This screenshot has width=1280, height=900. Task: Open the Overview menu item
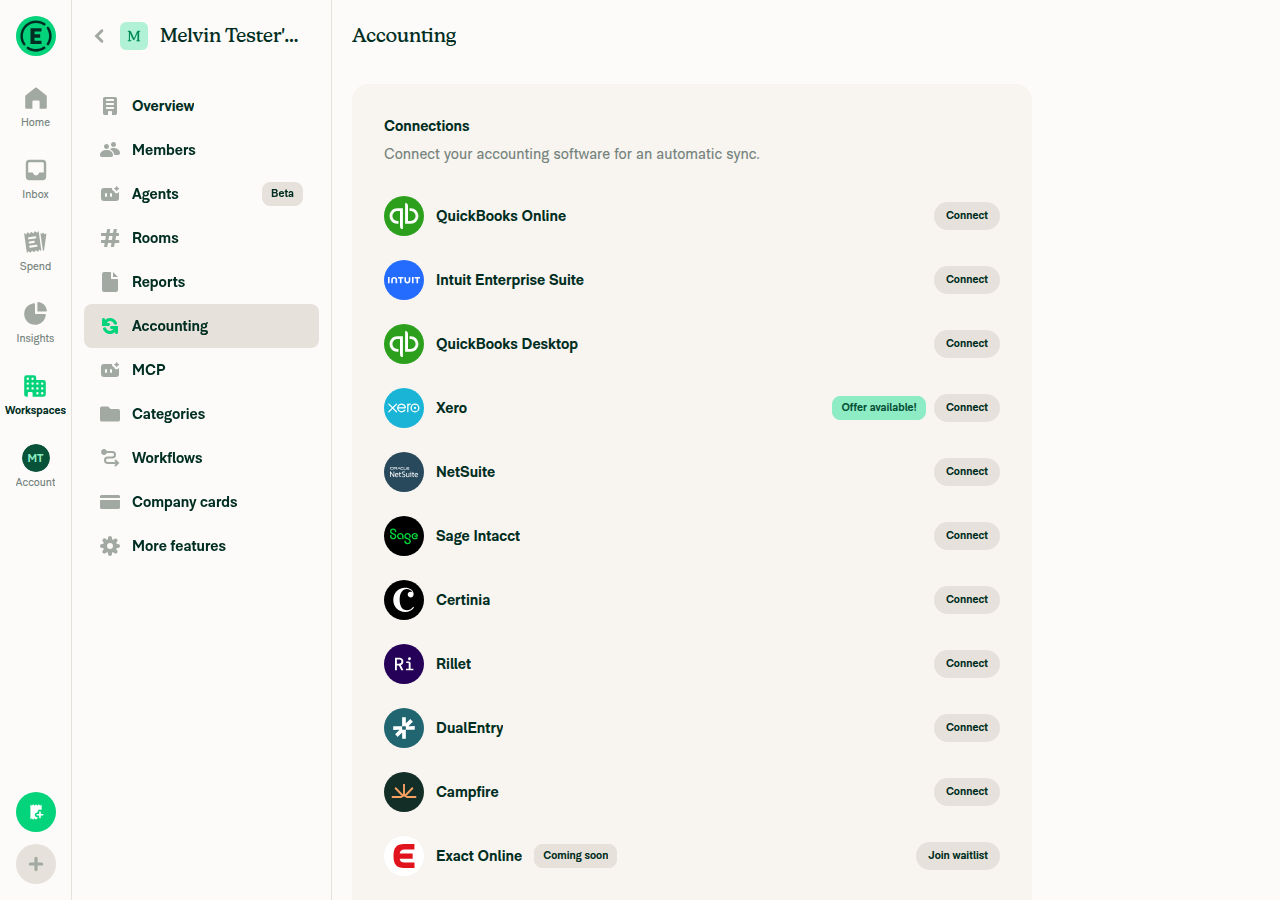(201, 106)
